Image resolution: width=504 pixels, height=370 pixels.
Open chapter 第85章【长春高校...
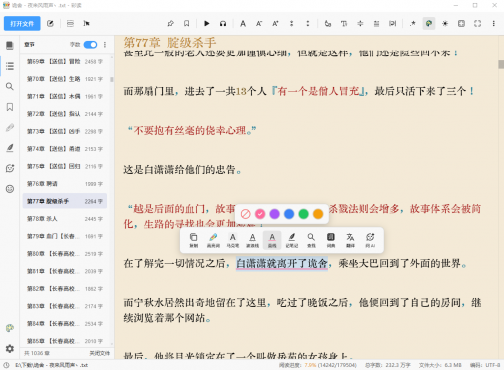65,341
